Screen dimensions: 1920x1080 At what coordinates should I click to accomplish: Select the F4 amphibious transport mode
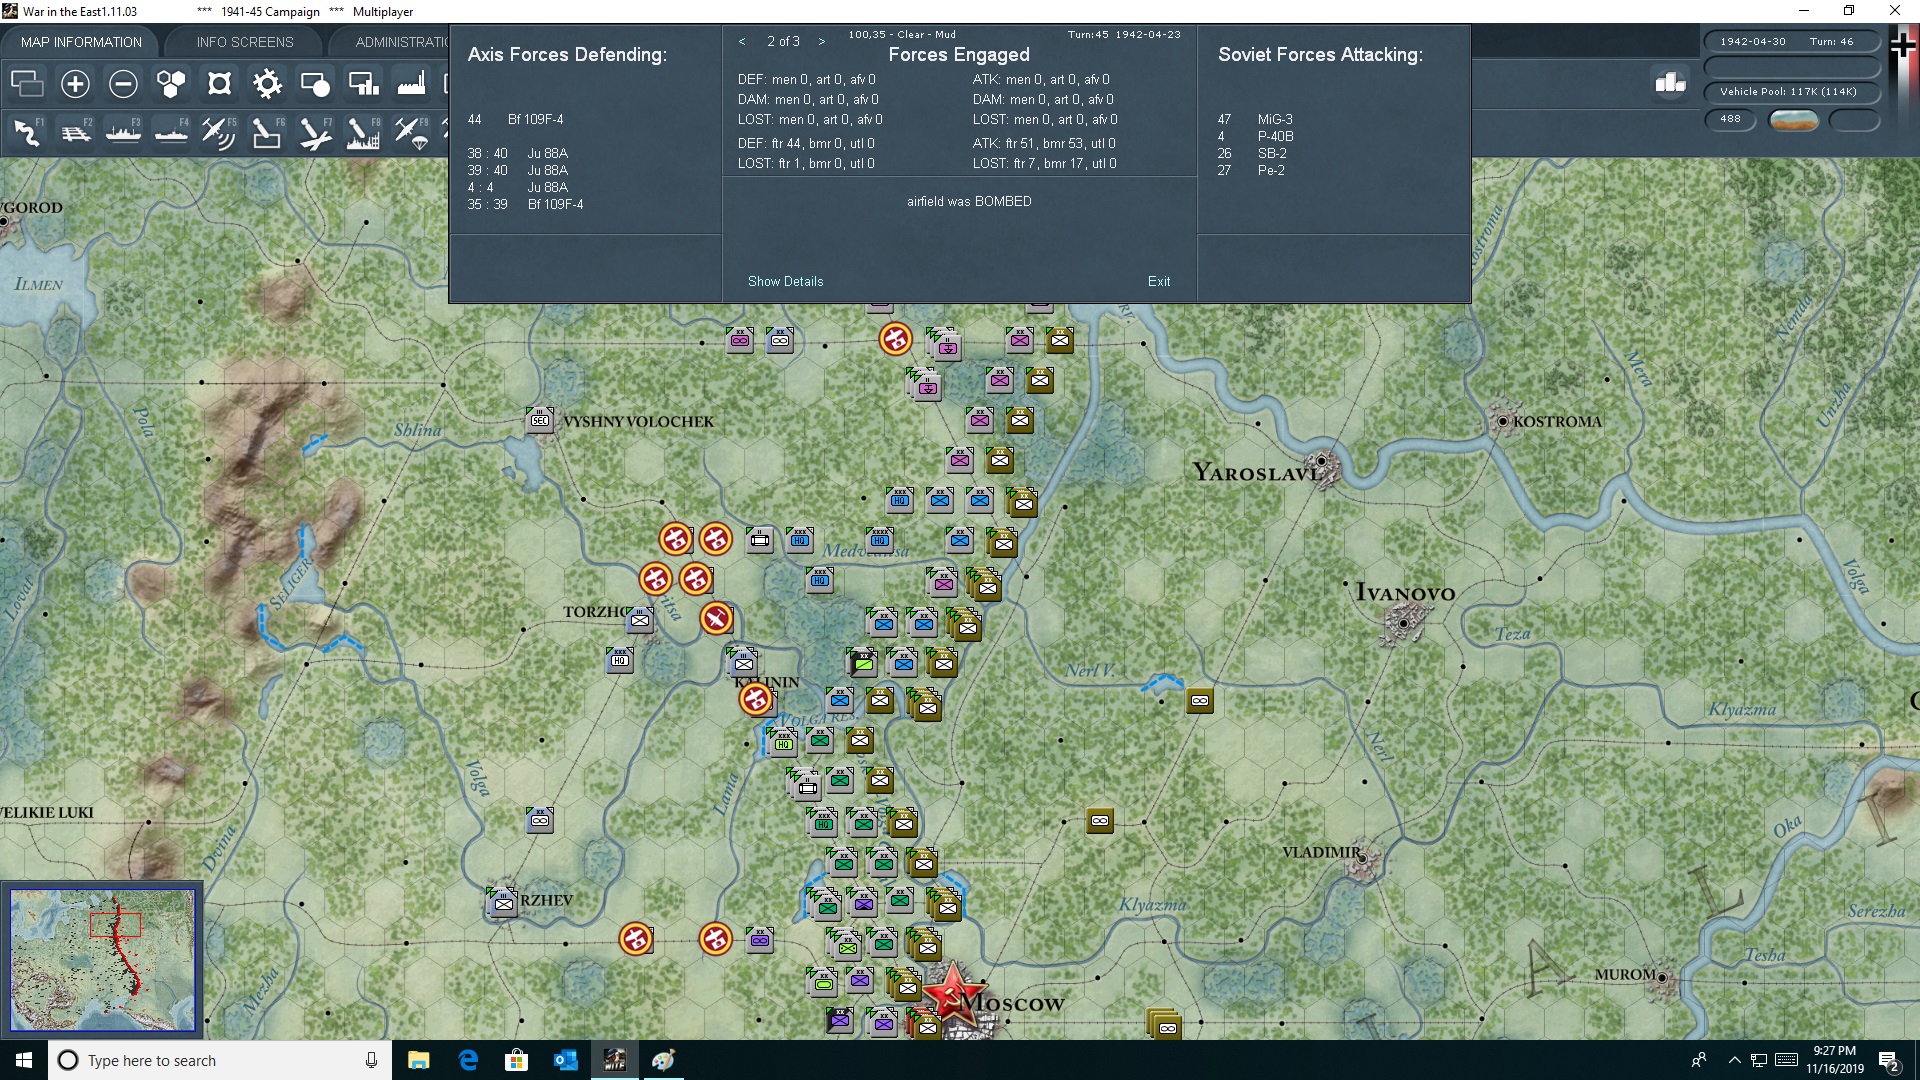coord(171,132)
